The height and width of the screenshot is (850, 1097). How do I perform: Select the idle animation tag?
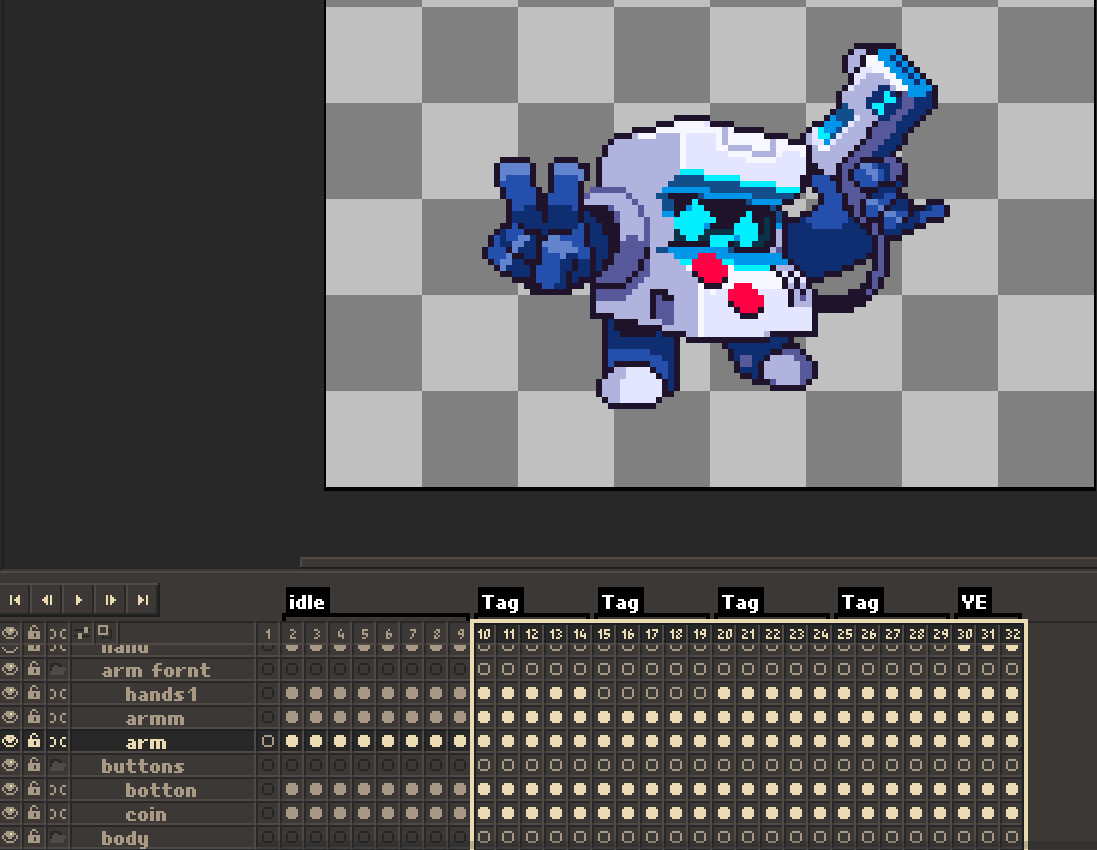pyautogui.click(x=306, y=602)
